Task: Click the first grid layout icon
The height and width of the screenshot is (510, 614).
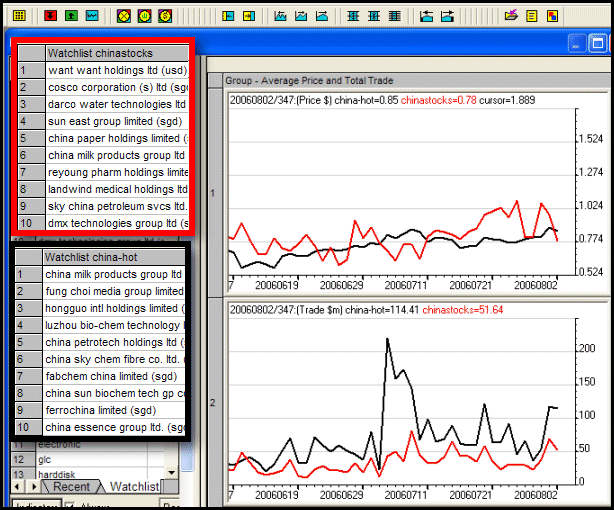Action: 353,16
